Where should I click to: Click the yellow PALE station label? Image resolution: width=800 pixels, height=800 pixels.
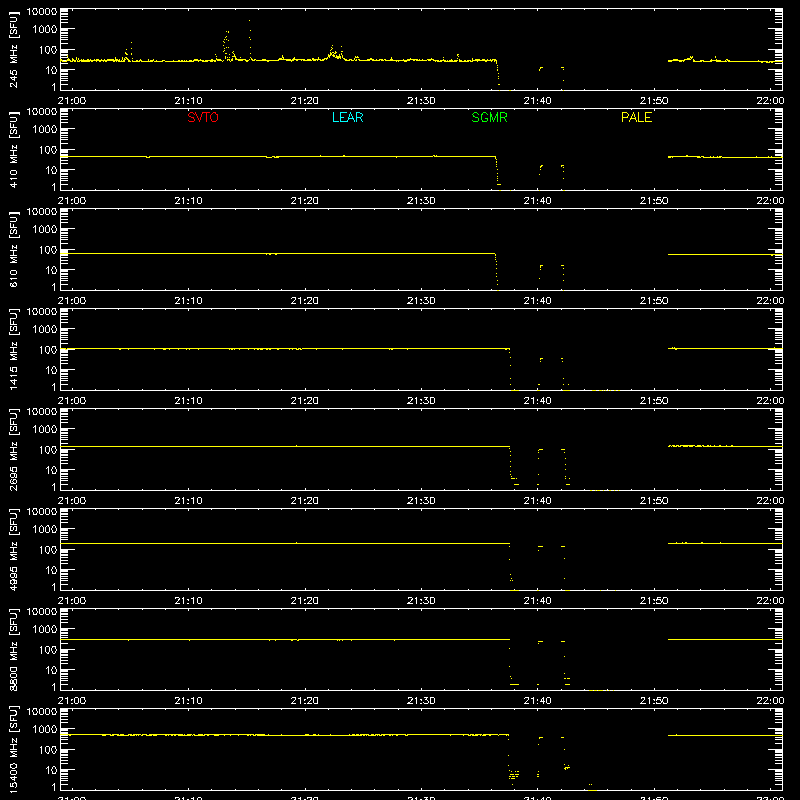[x=636, y=117]
